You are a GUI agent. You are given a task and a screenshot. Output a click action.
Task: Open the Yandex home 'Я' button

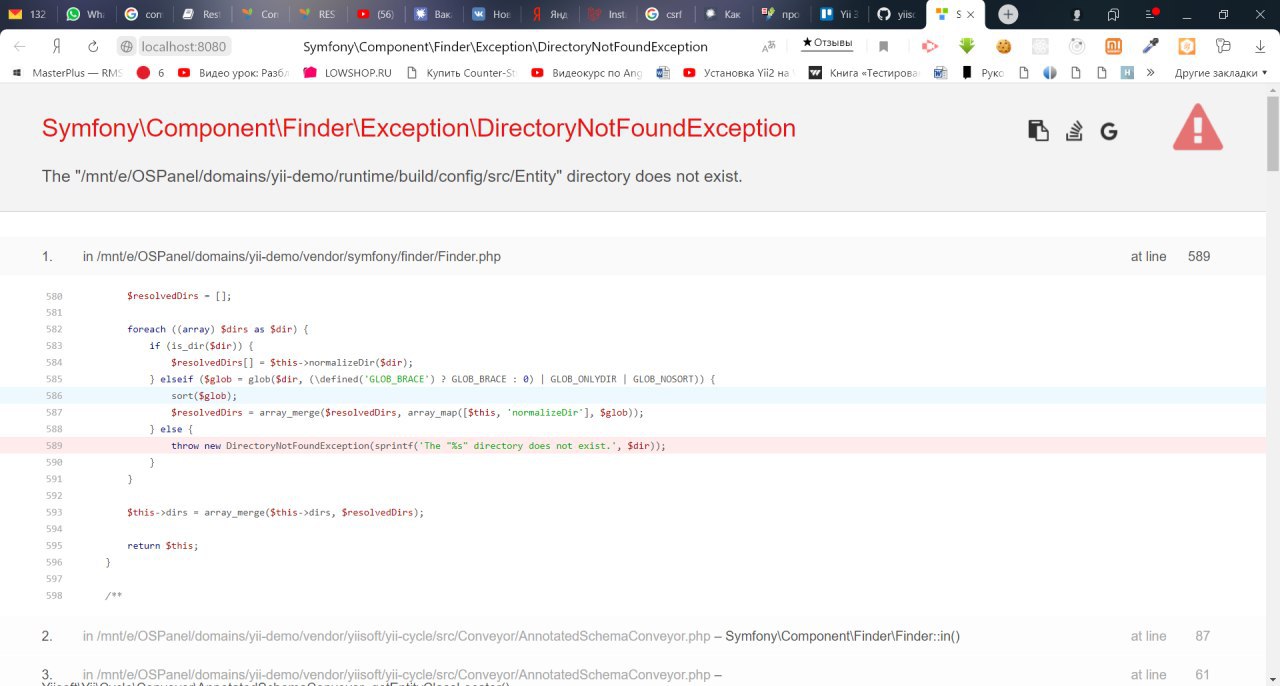[57, 46]
